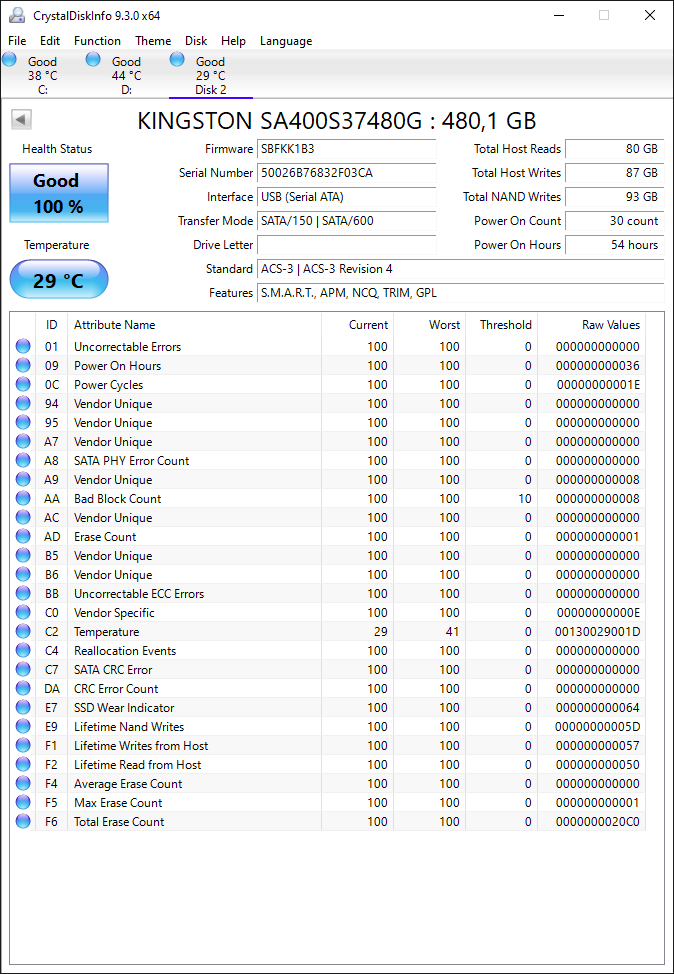This screenshot has height=974, width=674.
Task: Click status orb for Power Cycles row
Action: (23, 384)
